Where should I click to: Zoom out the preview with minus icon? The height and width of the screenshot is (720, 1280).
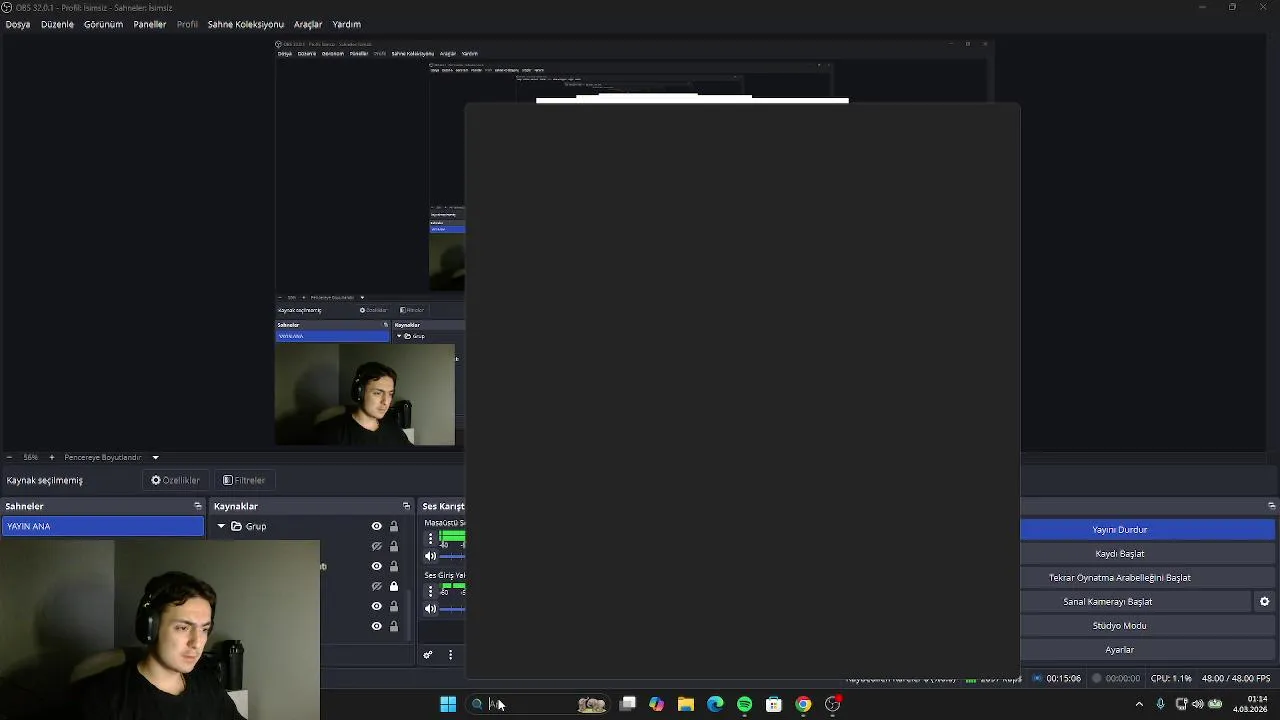tap(10, 457)
